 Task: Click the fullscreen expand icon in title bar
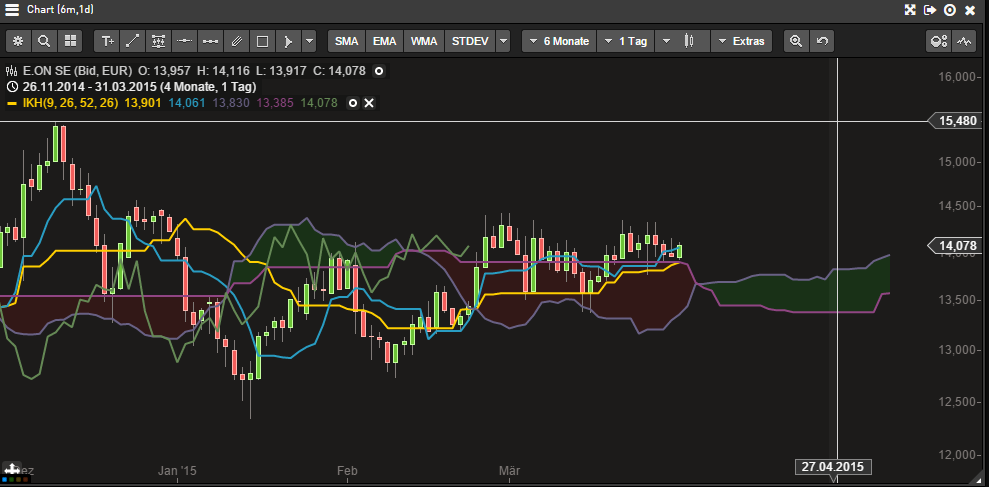(910, 9)
